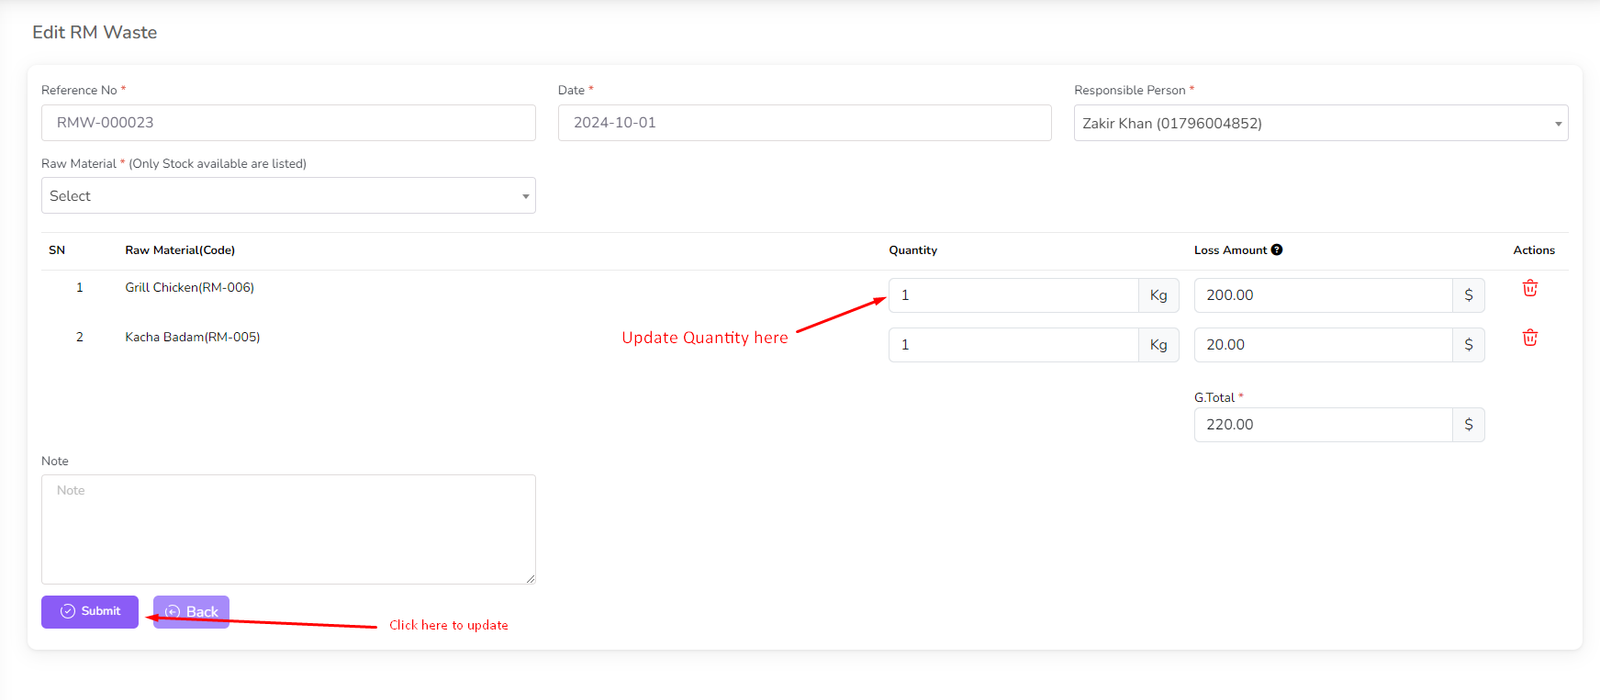Delete the Kacha Badam row
This screenshot has width=1600, height=700.
(x=1529, y=338)
